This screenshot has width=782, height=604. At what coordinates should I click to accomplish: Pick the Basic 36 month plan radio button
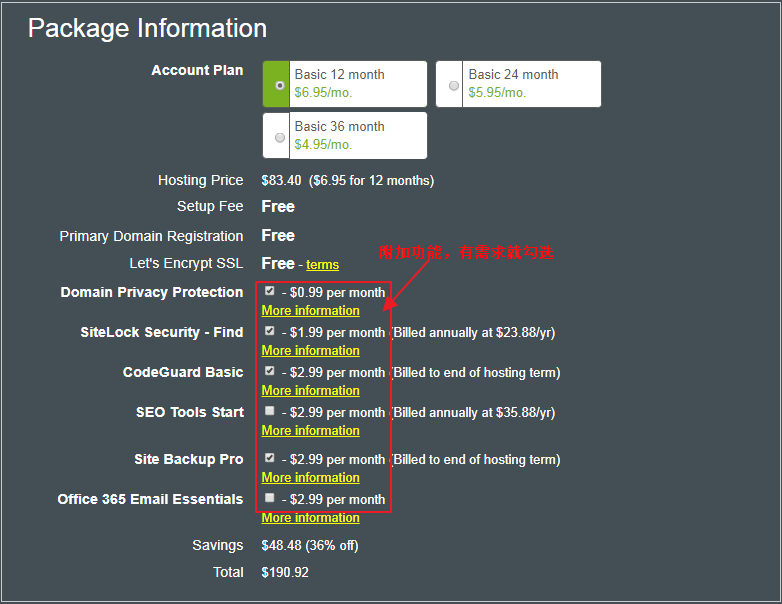(279, 137)
